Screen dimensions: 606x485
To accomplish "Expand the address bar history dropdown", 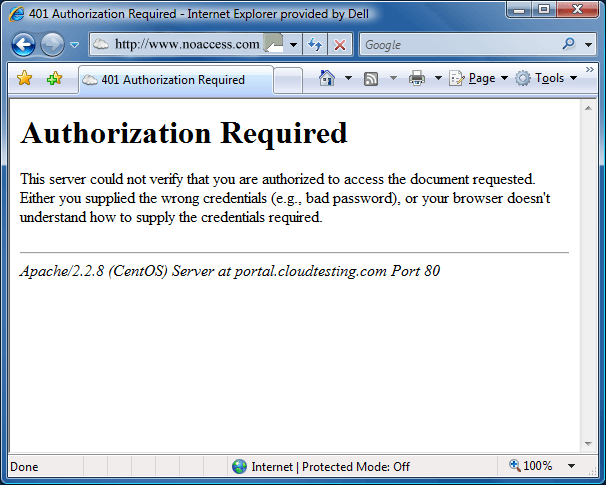I will click(293, 45).
